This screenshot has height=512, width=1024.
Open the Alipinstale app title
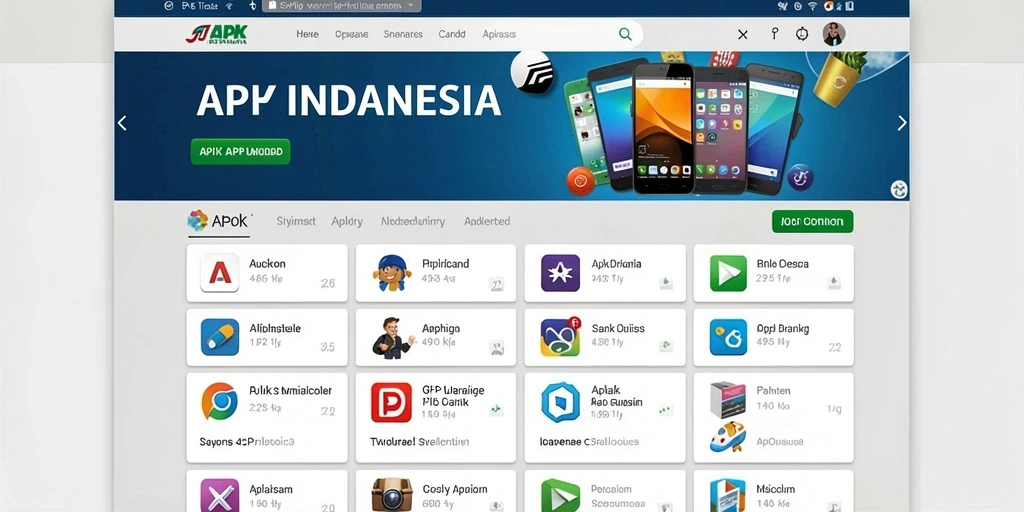pyautogui.click(x=275, y=328)
